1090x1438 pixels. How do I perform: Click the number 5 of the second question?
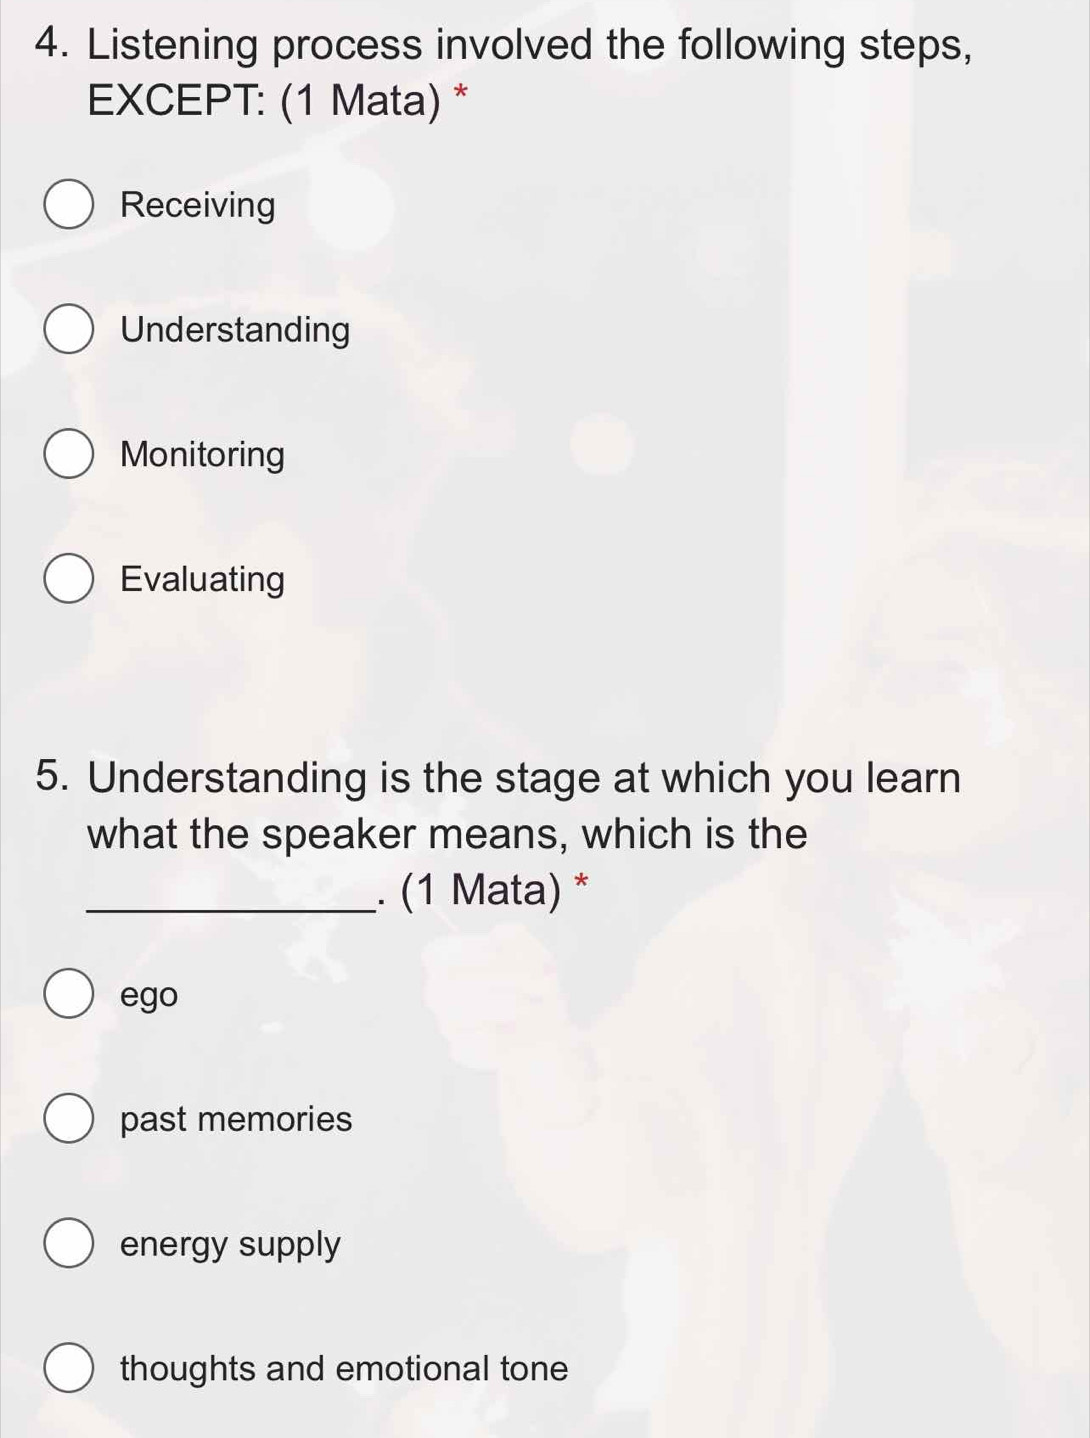(x=50, y=775)
